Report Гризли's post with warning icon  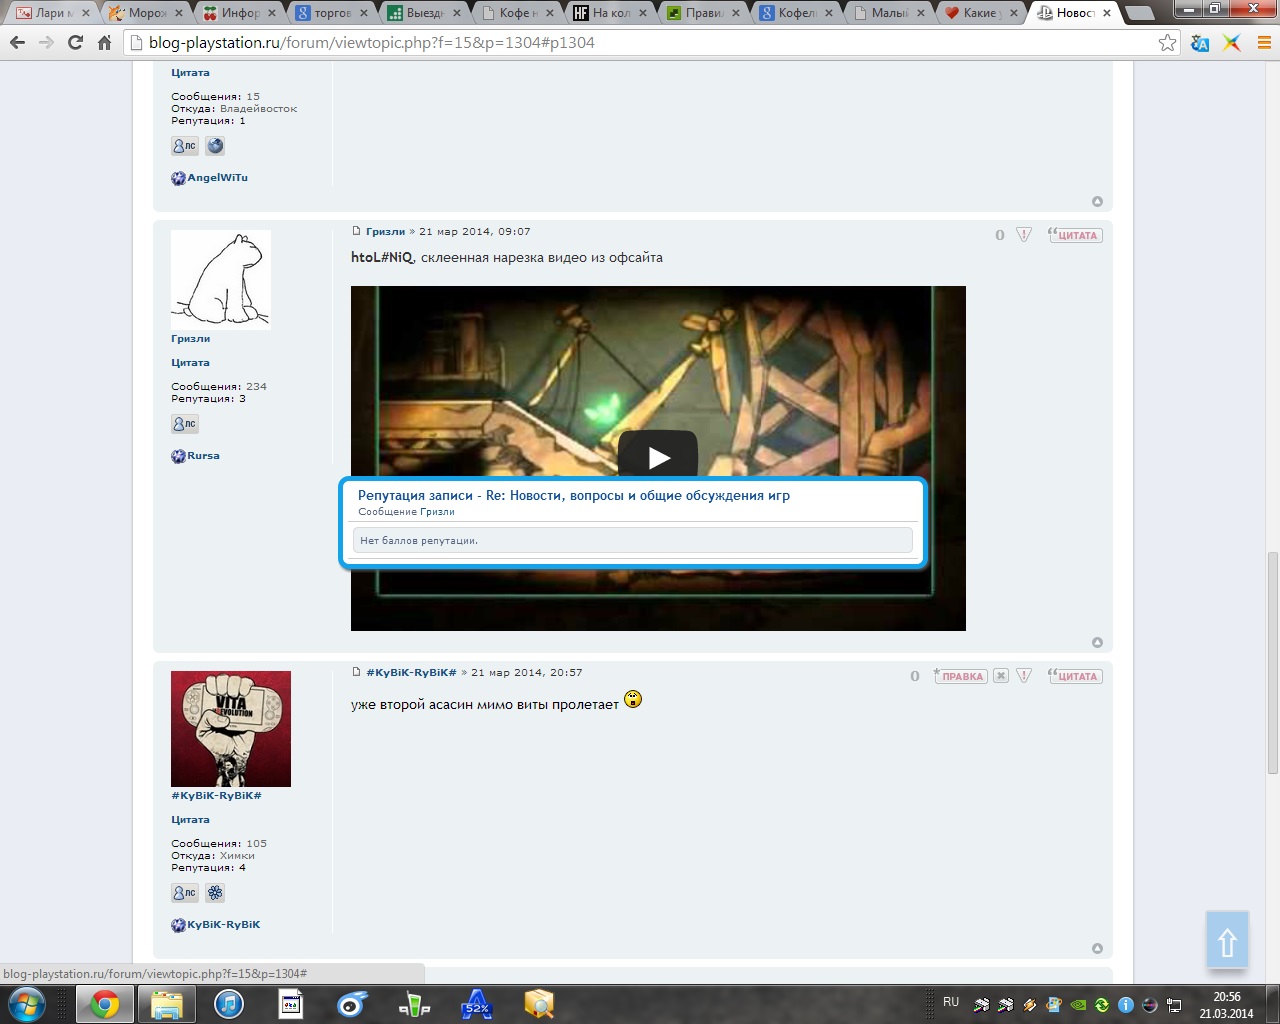(x=1024, y=235)
